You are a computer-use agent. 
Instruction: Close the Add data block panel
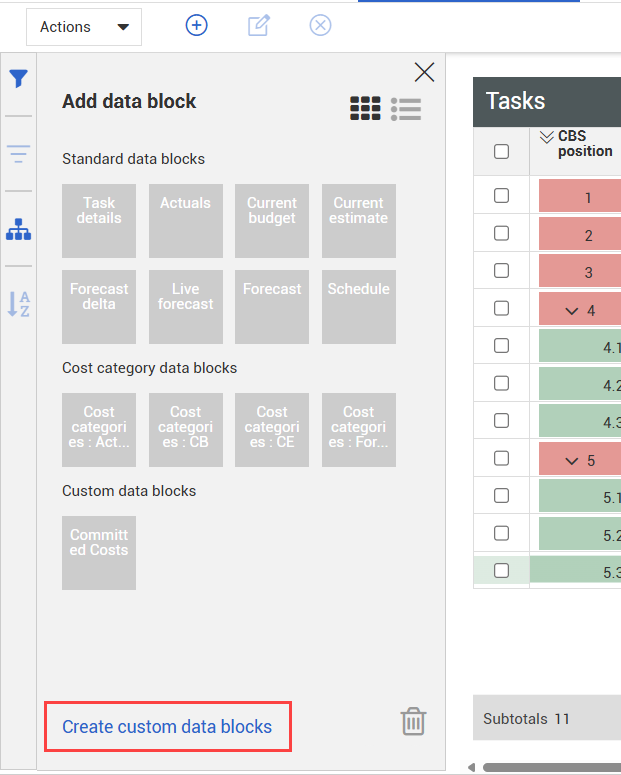pyautogui.click(x=424, y=72)
